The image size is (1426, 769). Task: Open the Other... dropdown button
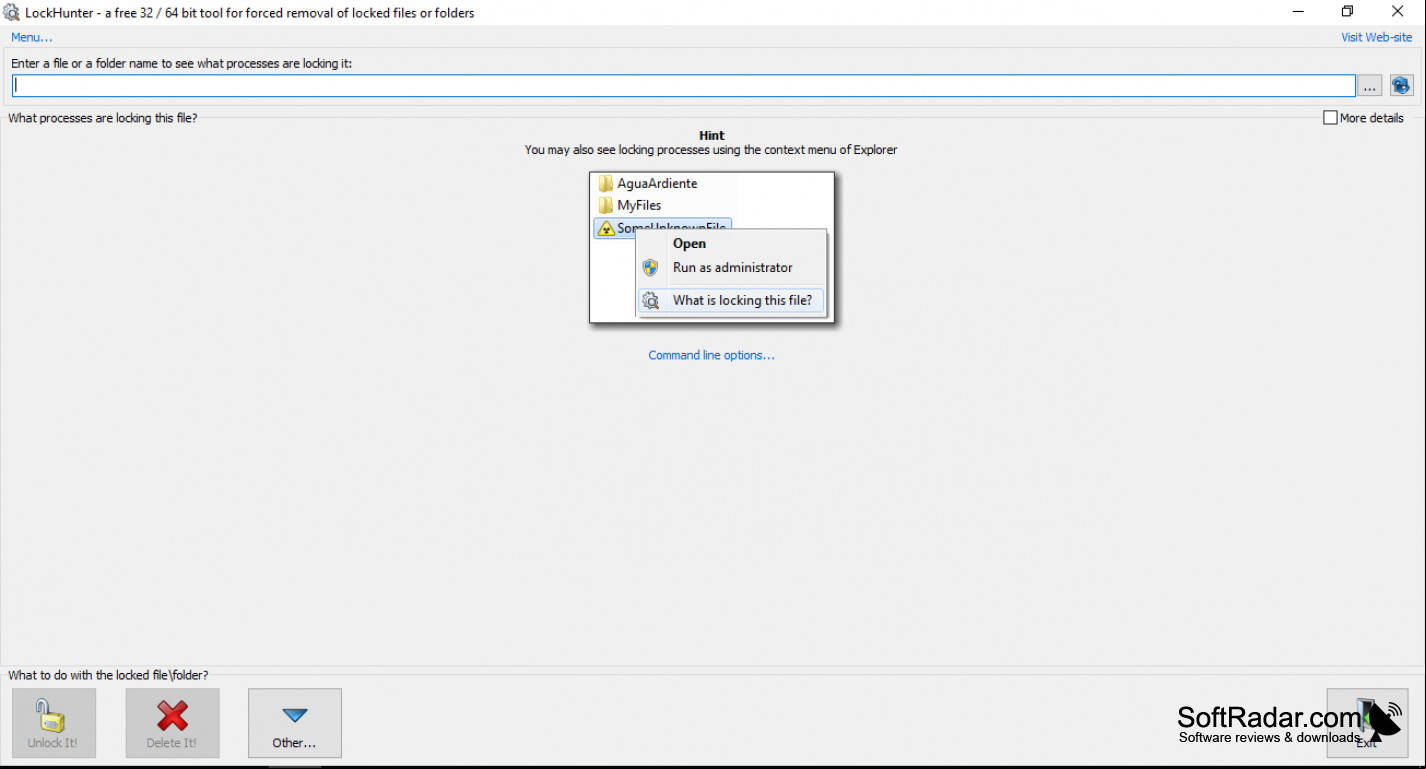(295, 723)
